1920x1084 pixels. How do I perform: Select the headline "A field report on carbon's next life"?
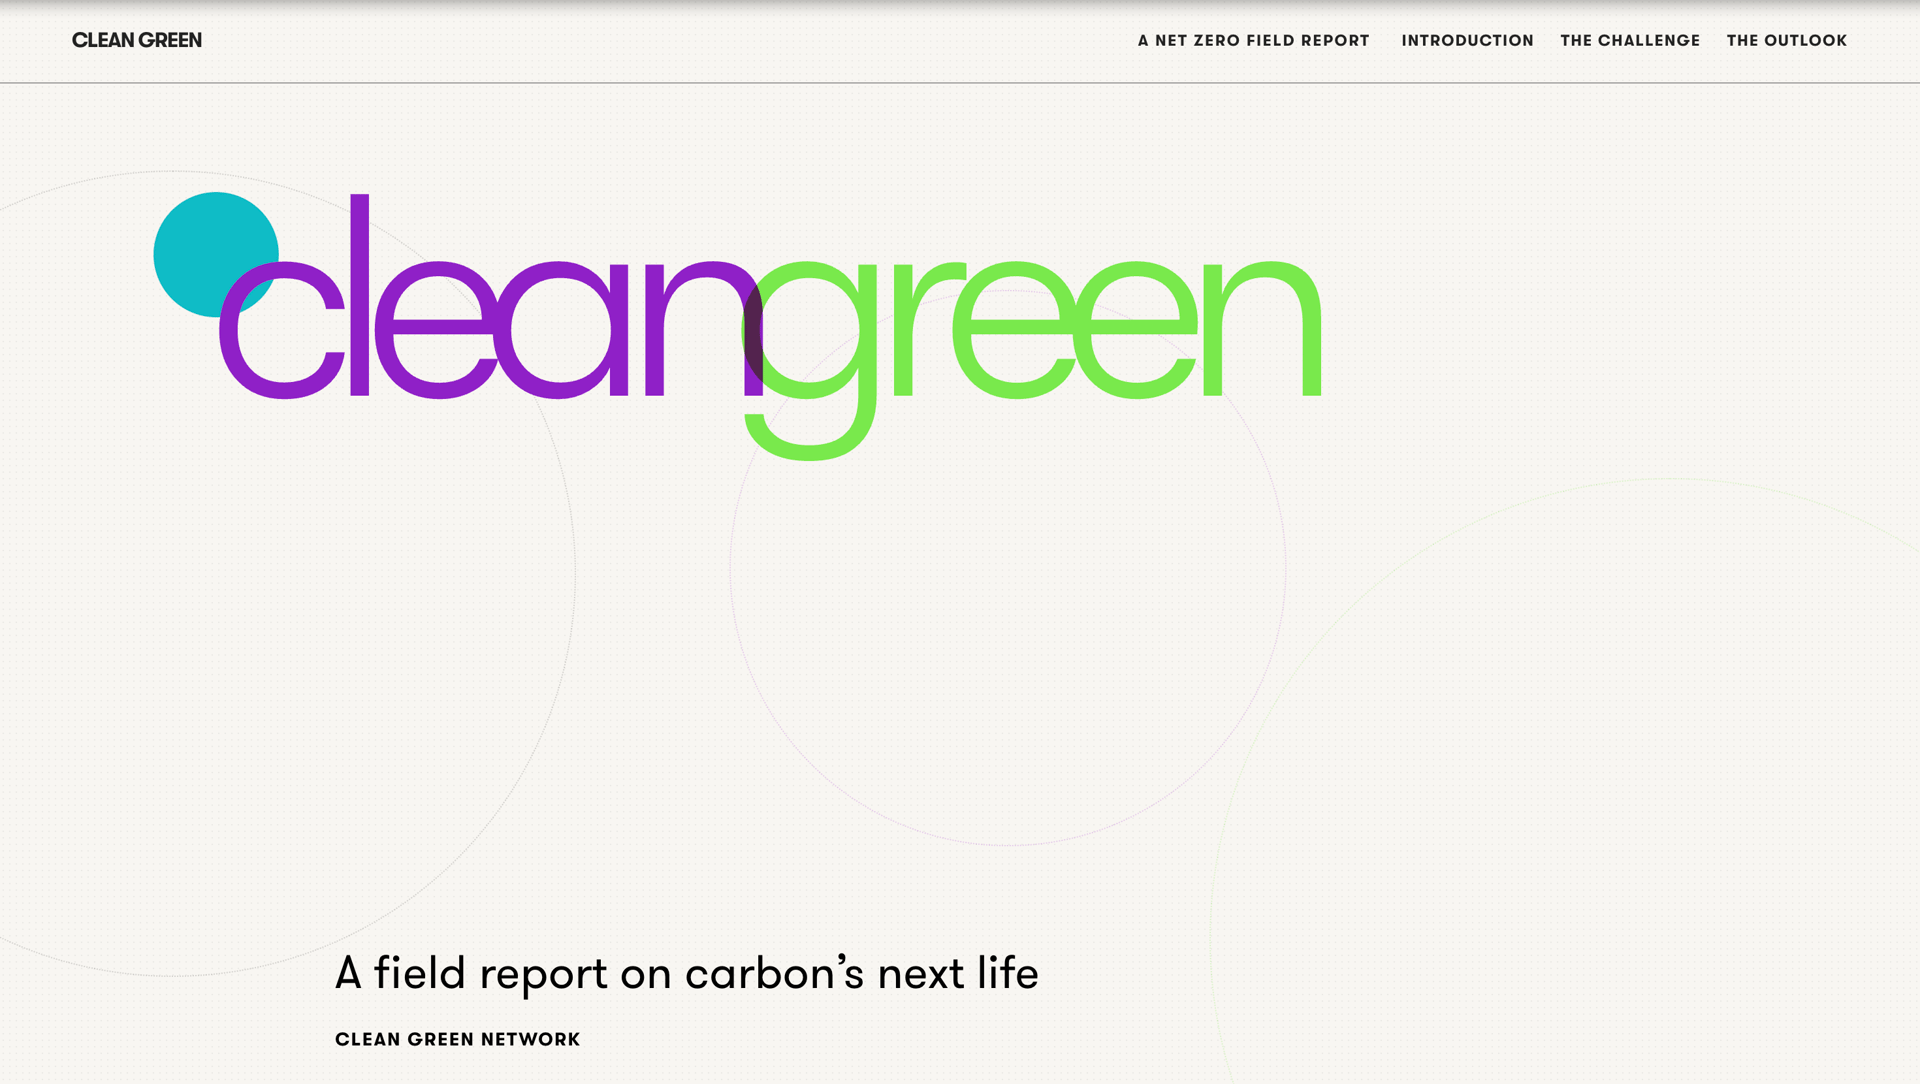click(x=687, y=974)
